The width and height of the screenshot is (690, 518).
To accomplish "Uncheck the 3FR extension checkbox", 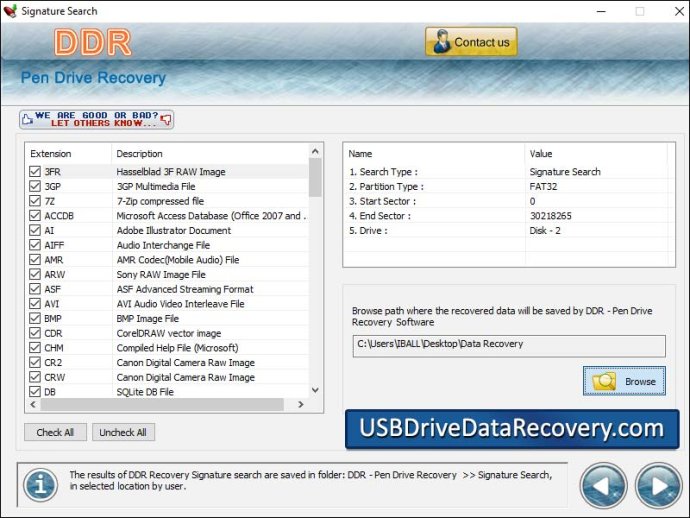I will 35,172.
